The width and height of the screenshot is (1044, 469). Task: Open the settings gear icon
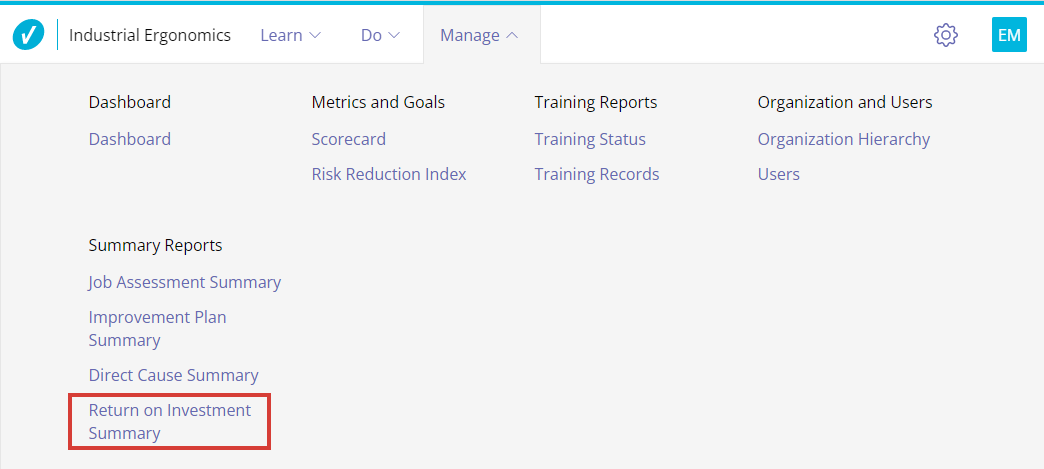[x=945, y=35]
